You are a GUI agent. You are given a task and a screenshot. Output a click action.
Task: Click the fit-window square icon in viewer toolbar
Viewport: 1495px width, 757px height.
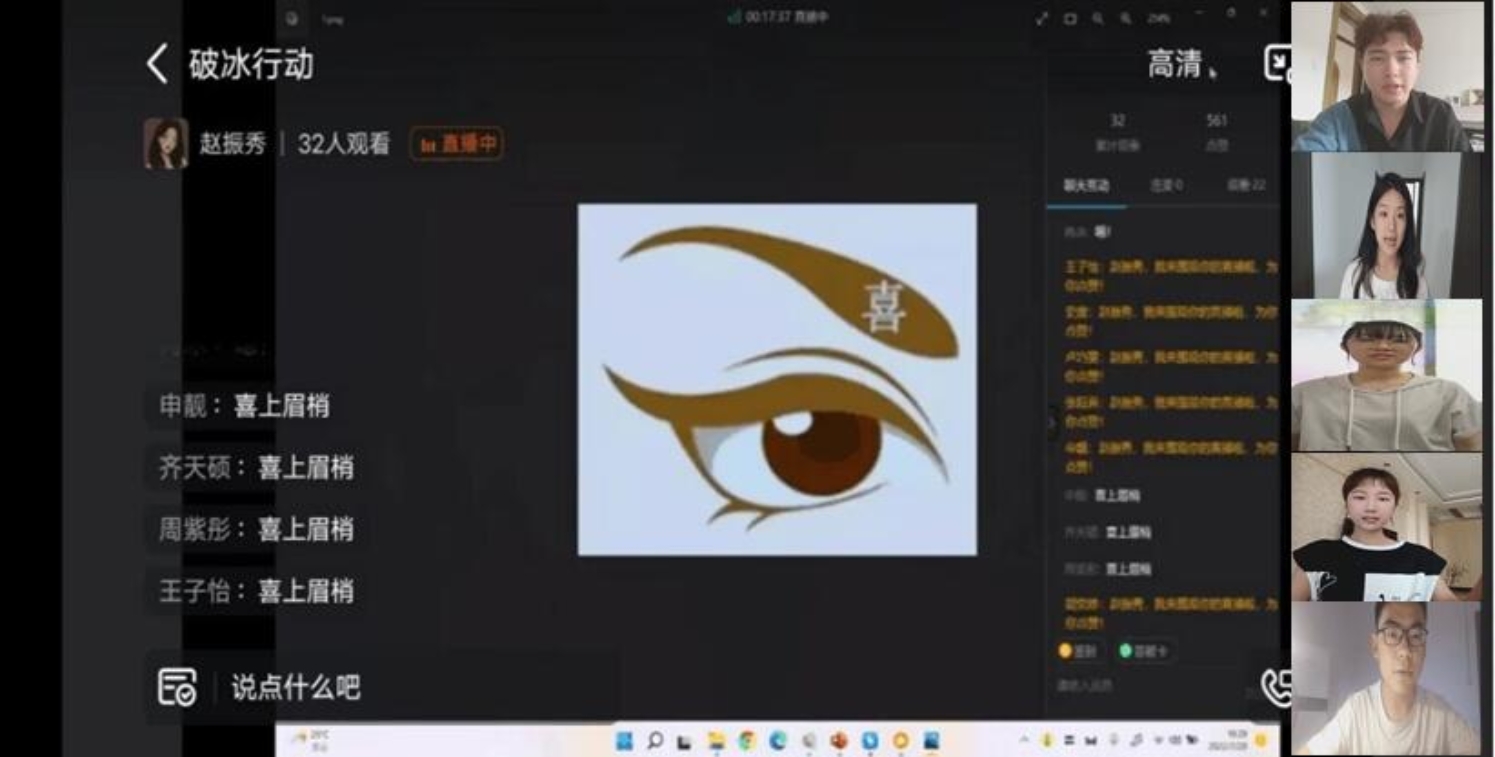(1069, 18)
